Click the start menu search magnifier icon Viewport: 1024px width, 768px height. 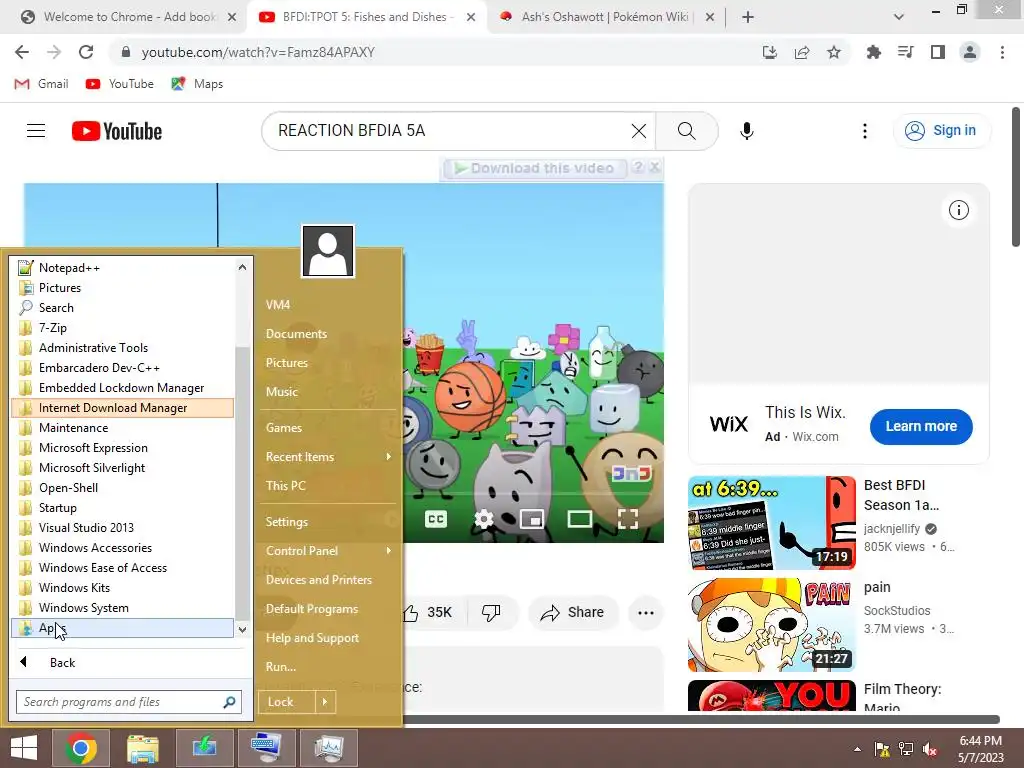(229, 702)
